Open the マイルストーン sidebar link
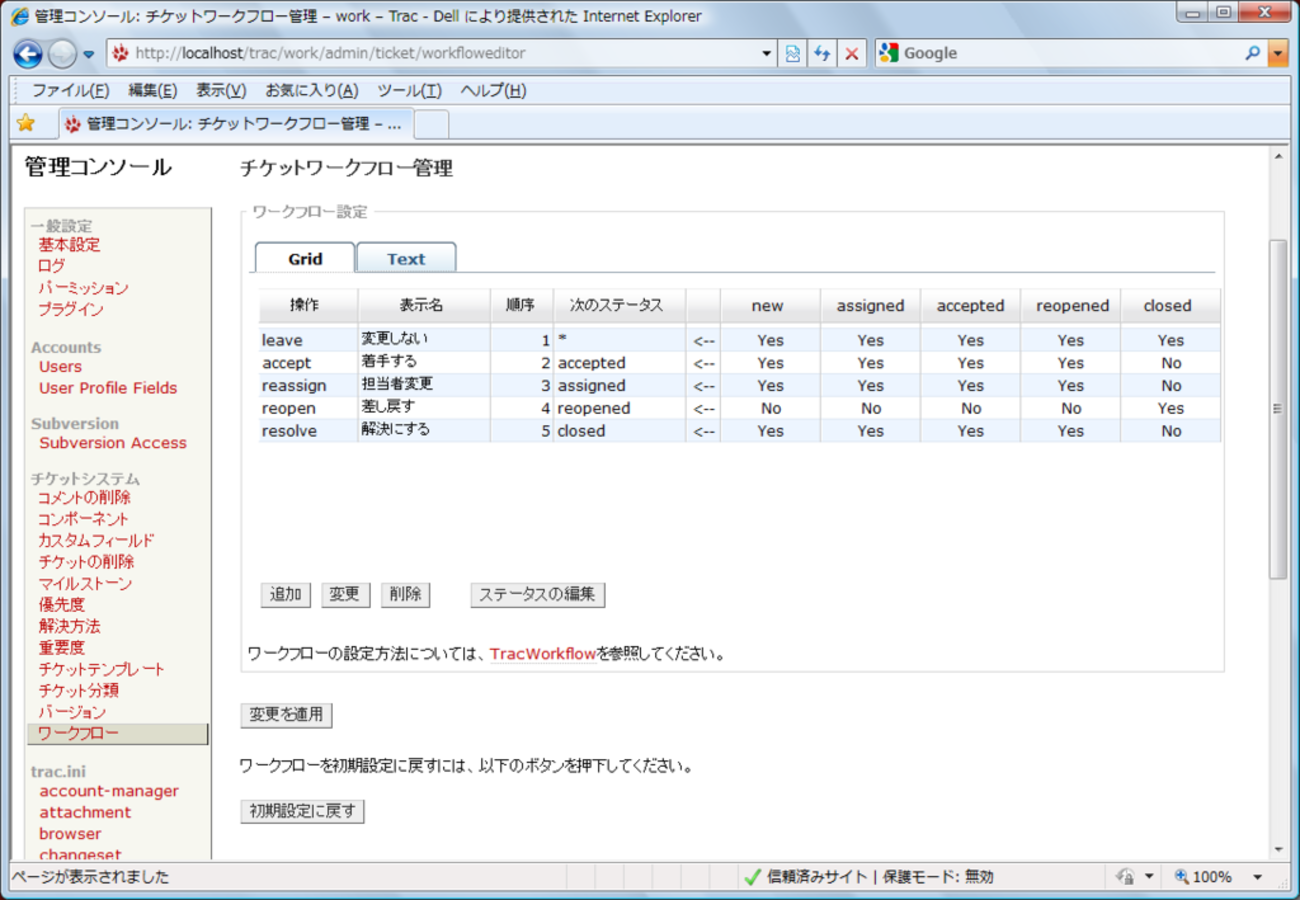 click(85, 583)
